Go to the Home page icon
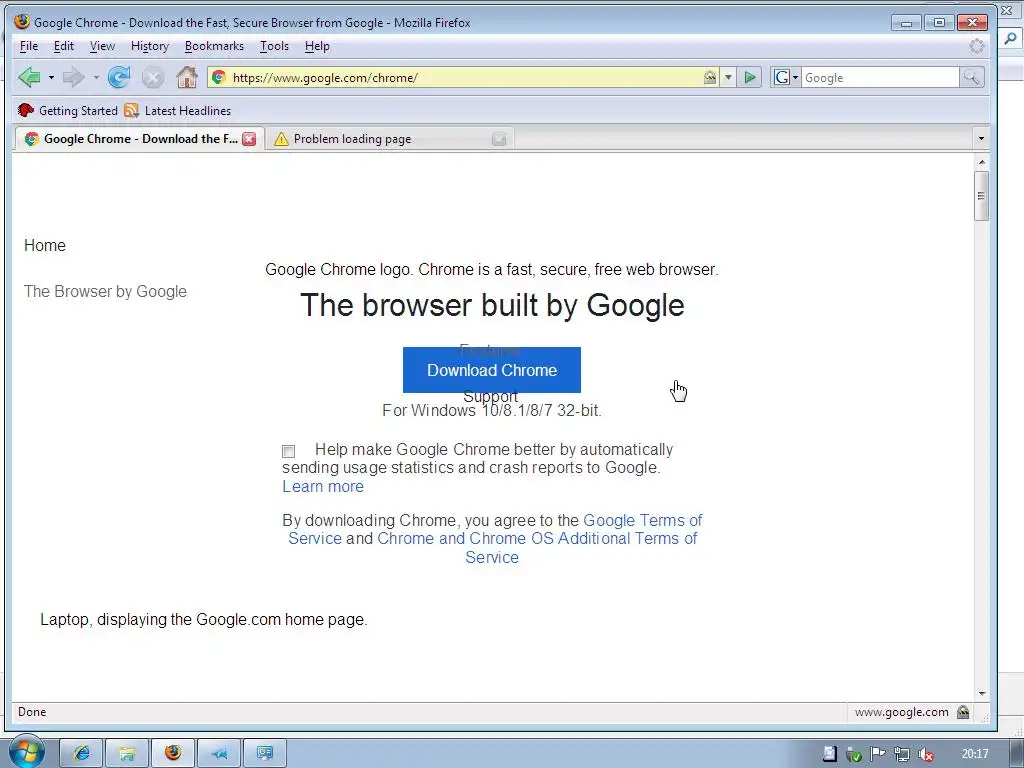 [x=187, y=78]
